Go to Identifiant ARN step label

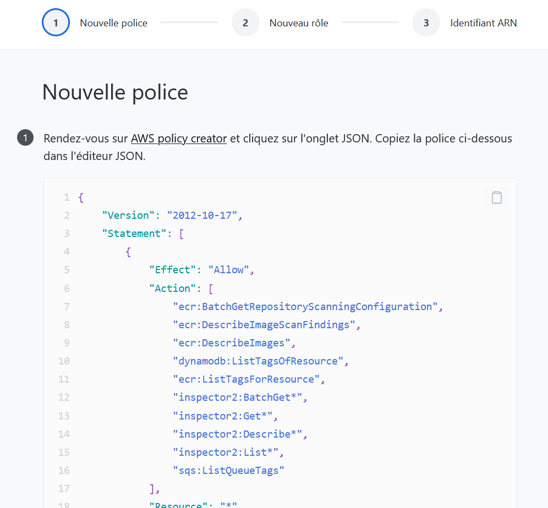(x=483, y=23)
